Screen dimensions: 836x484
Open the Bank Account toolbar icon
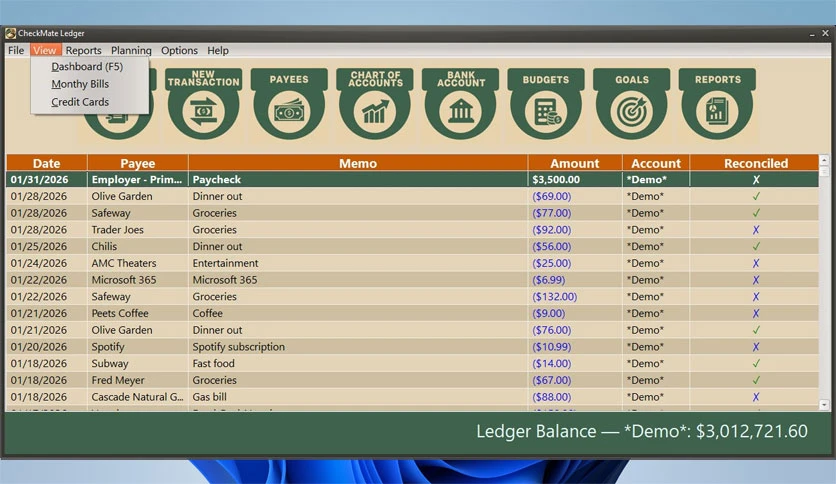click(x=461, y=104)
